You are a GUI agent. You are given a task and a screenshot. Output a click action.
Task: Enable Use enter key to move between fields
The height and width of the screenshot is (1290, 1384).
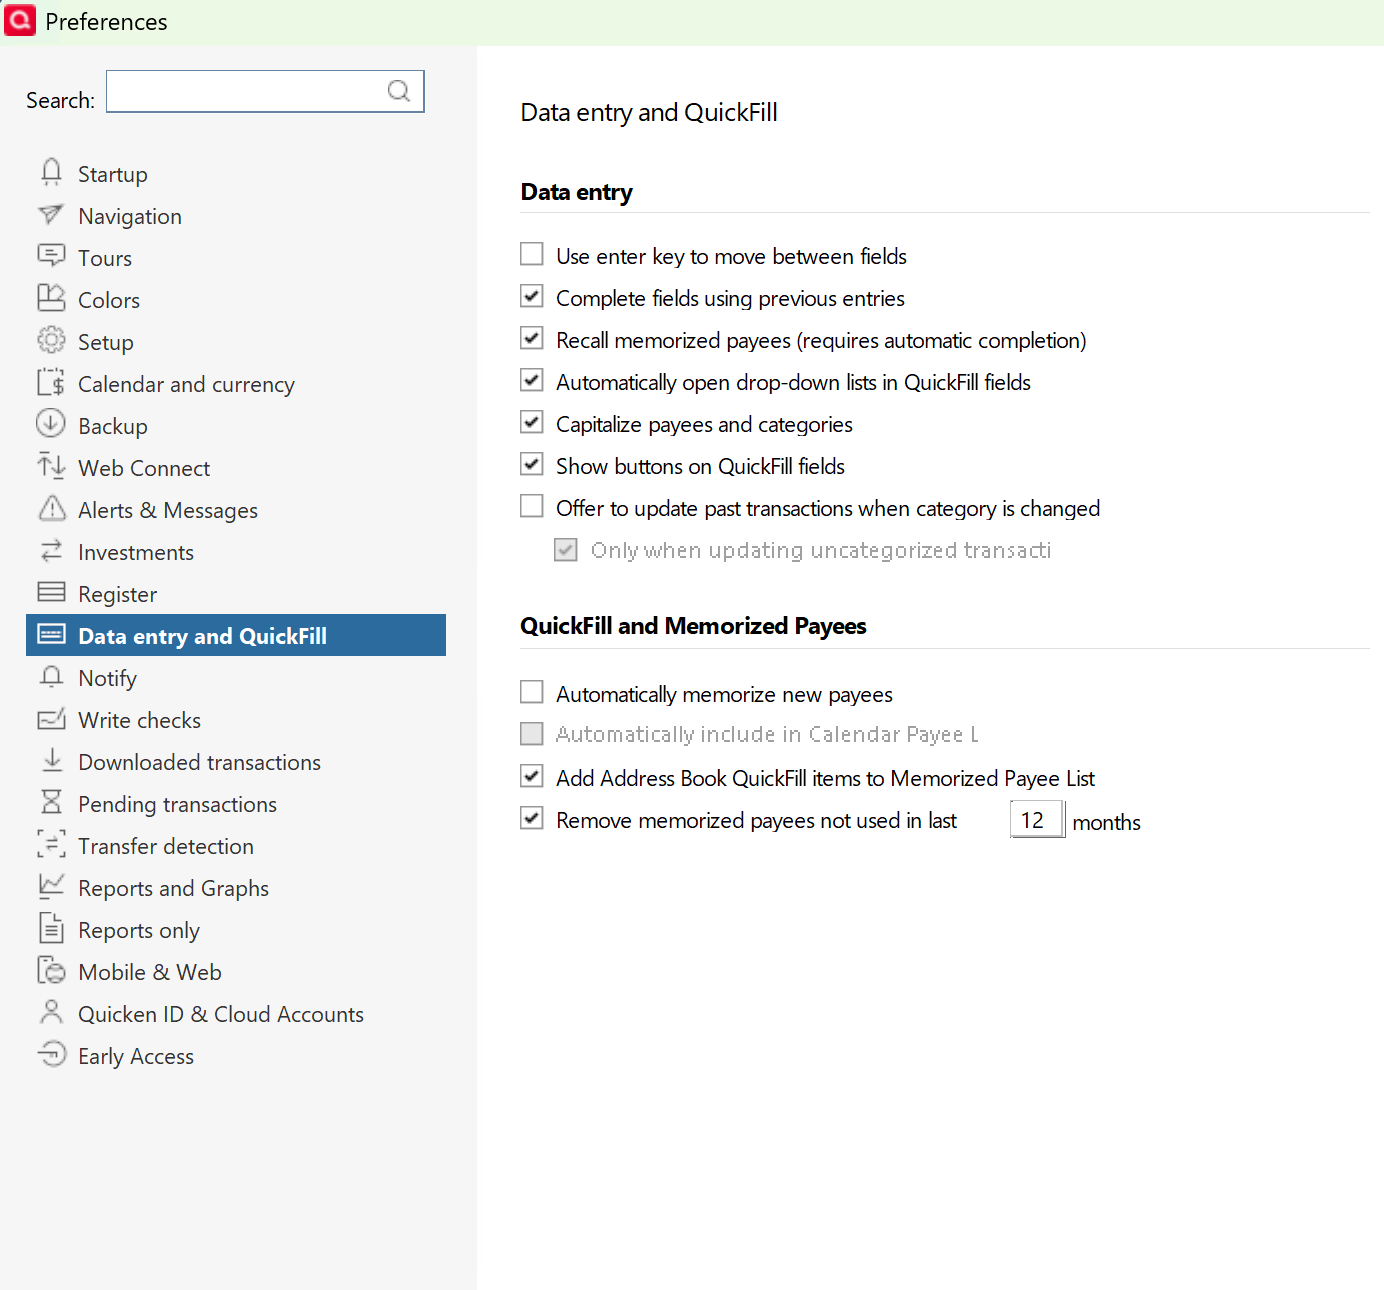(x=532, y=254)
